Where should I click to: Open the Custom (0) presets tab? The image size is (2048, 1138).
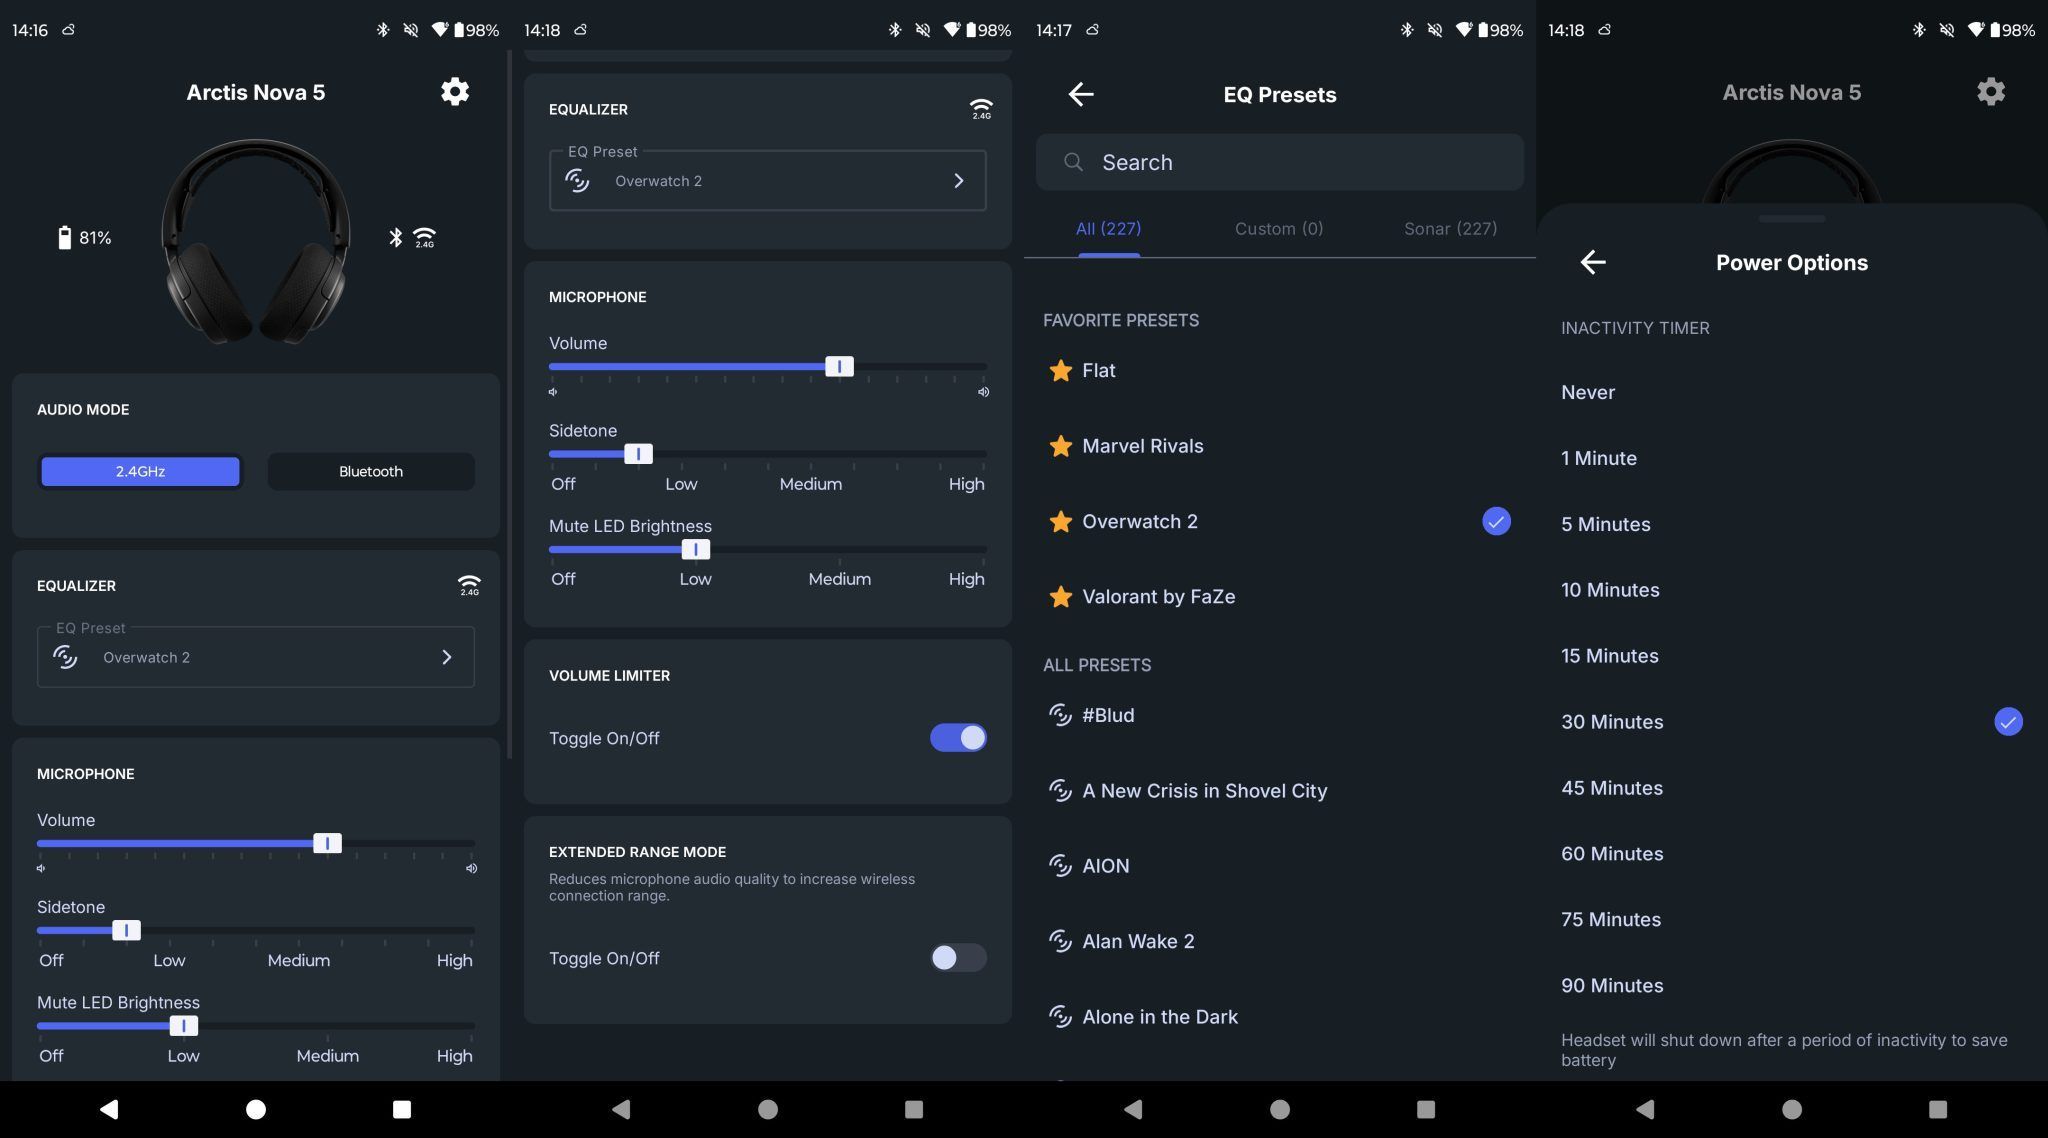(1278, 229)
